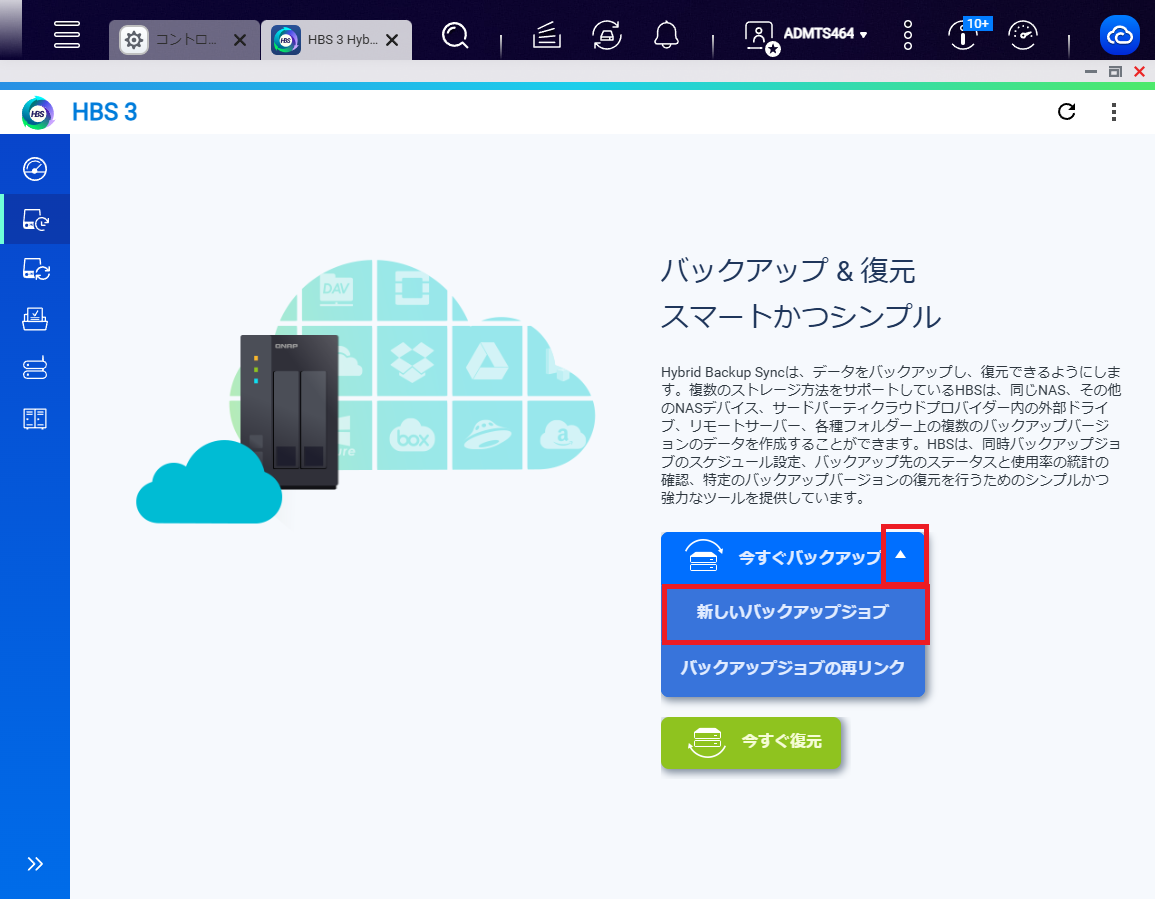
Task: Open the myQNAPcloud blue cloud icon
Action: pos(1120,35)
